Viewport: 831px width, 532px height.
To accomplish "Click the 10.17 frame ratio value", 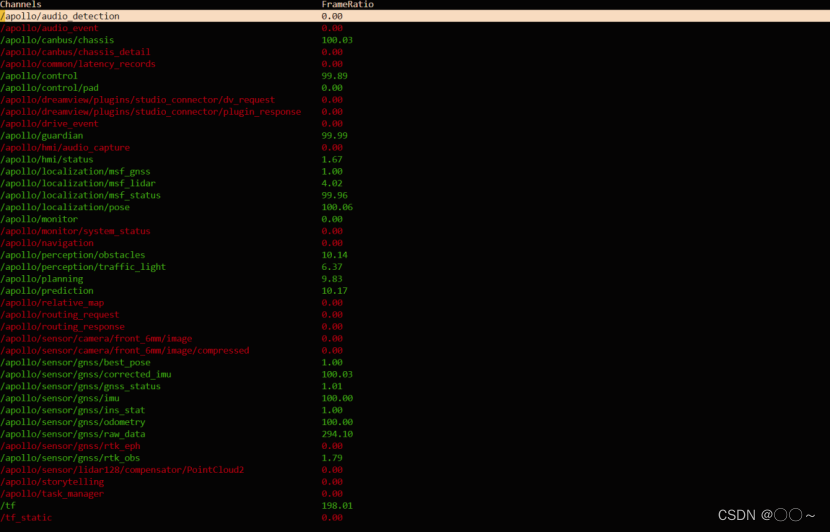I will tap(334, 290).
